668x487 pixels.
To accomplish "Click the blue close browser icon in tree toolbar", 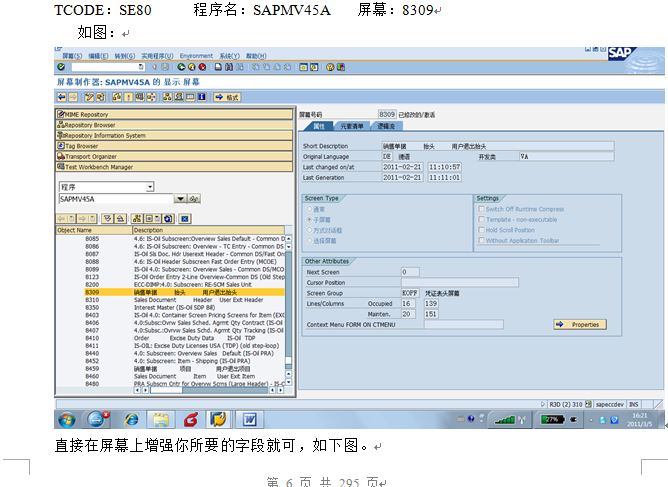I will (184, 219).
